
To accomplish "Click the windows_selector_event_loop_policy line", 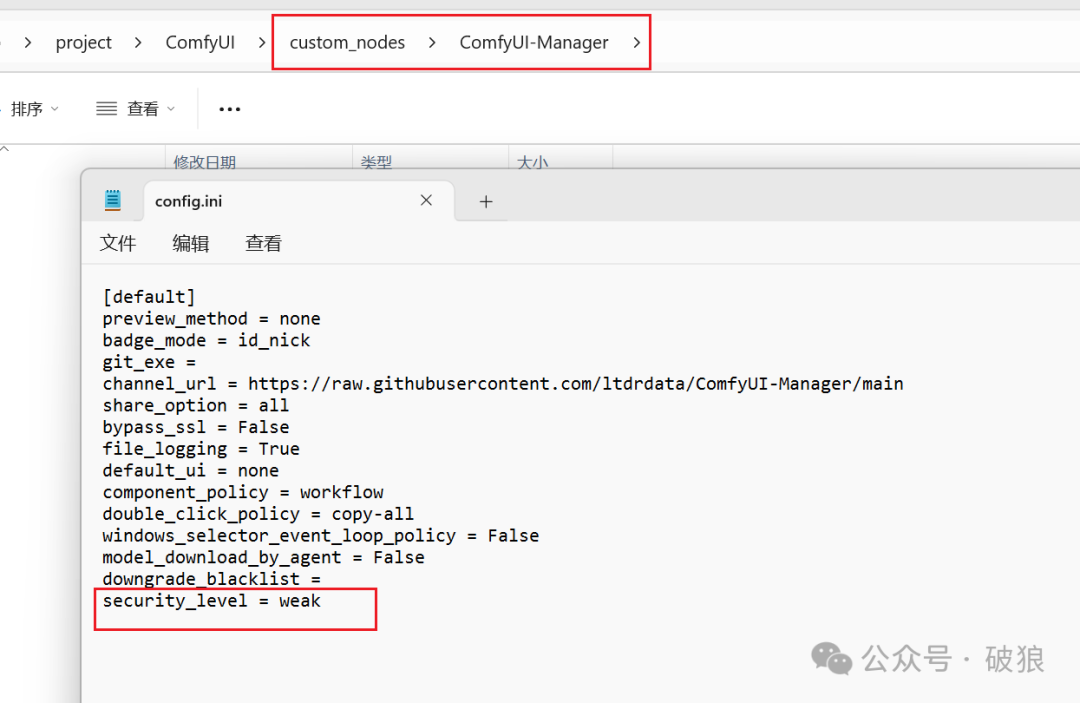I will coord(321,536).
